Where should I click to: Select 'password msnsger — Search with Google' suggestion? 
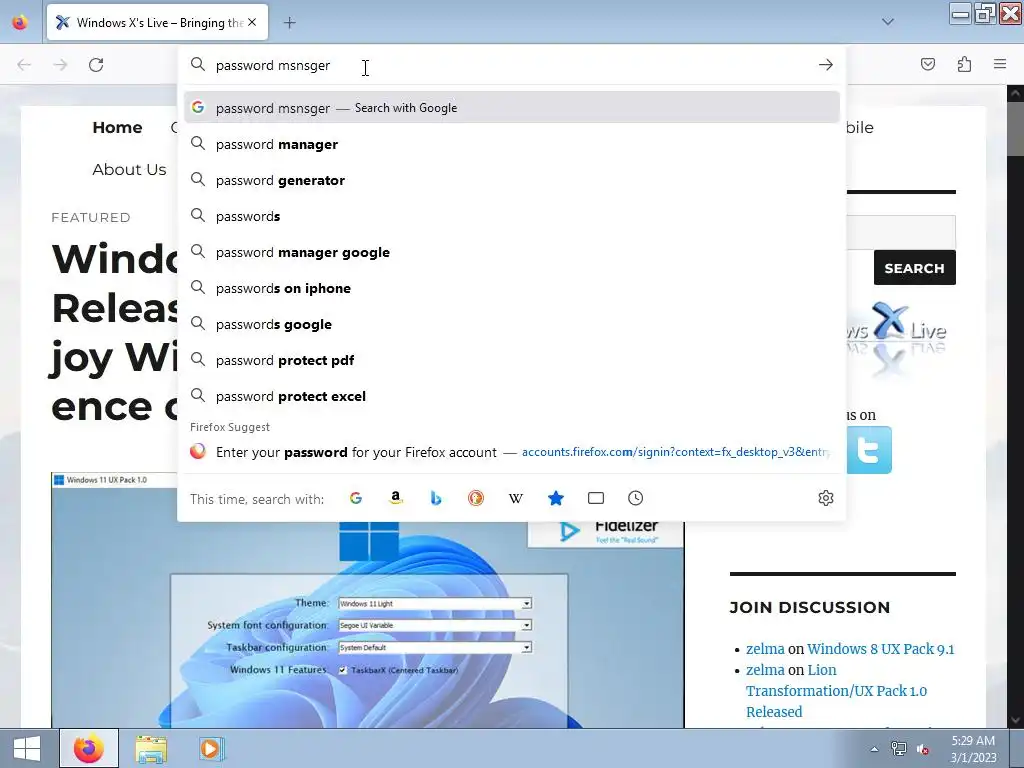pyautogui.click(x=511, y=108)
